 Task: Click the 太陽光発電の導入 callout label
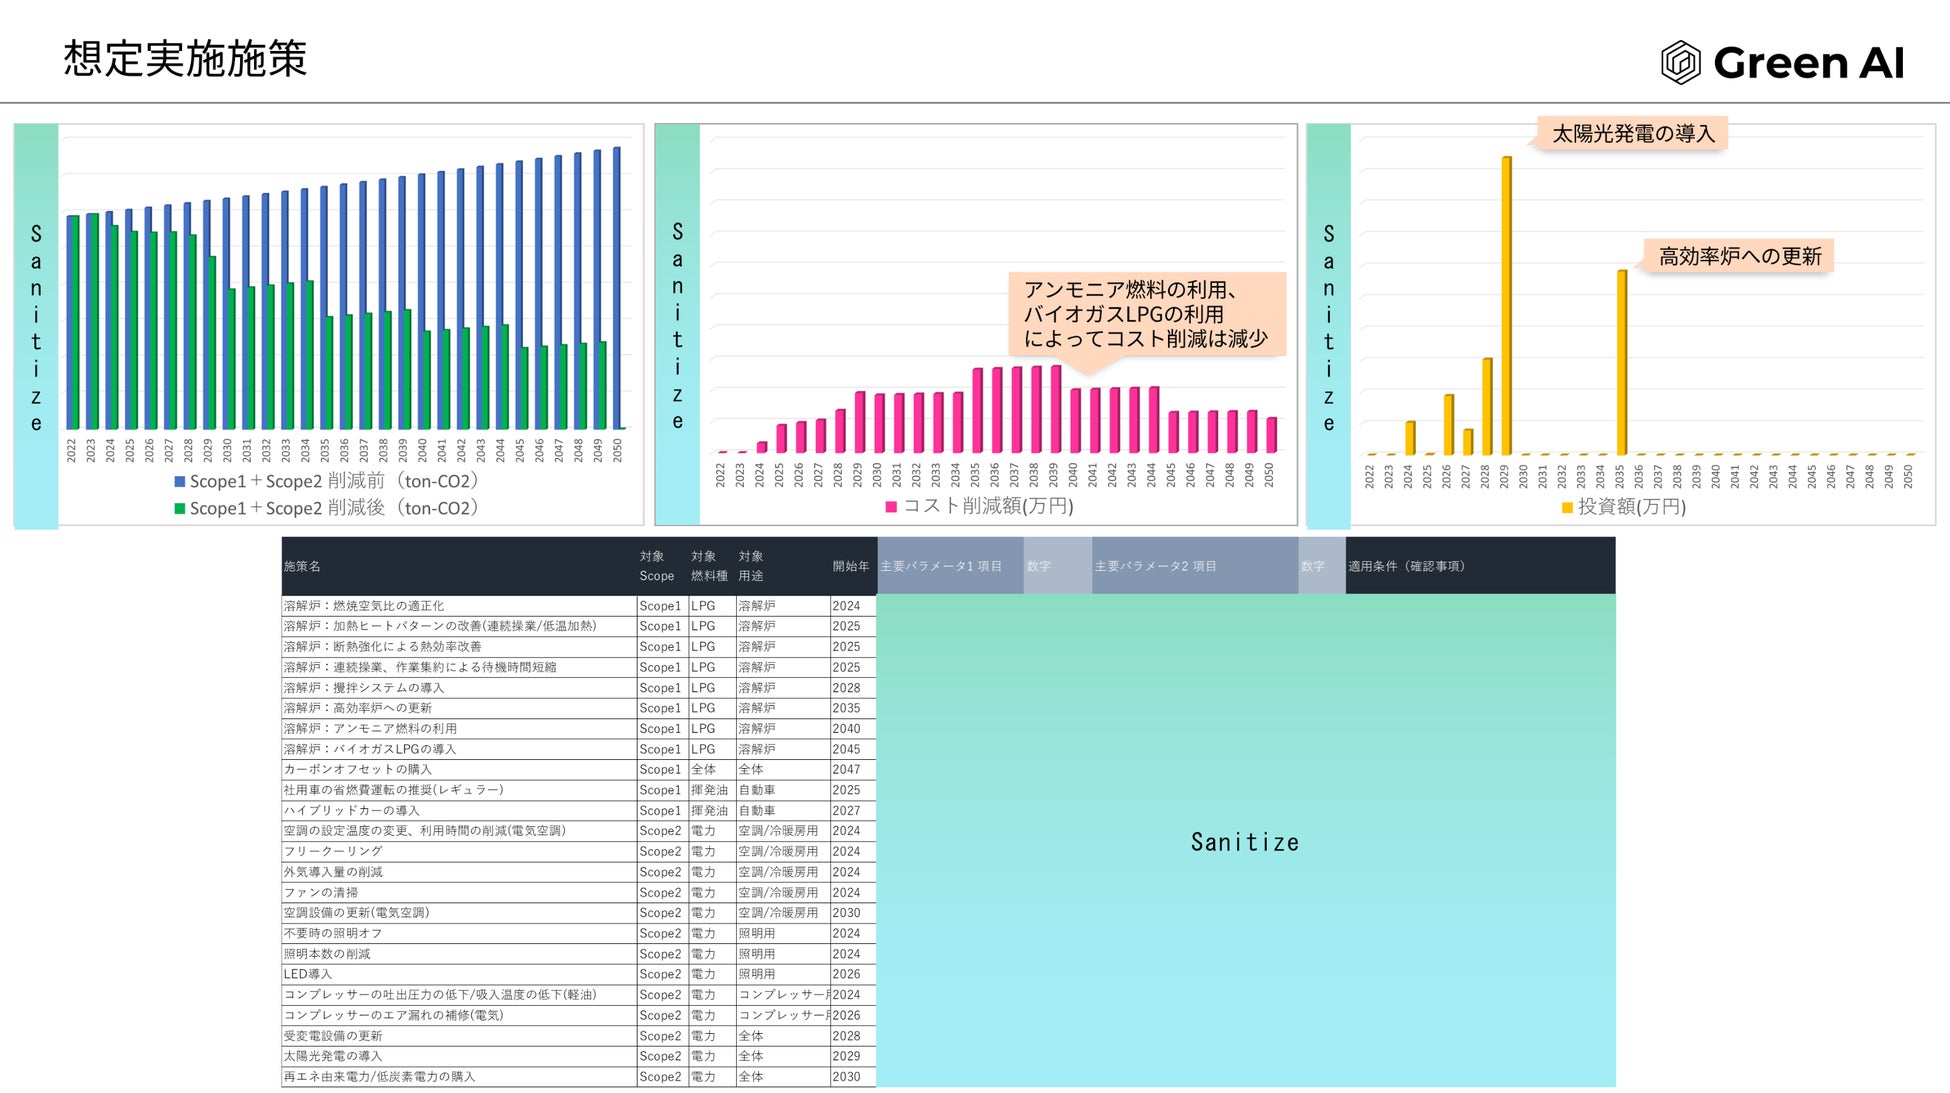pyautogui.click(x=1632, y=134)
